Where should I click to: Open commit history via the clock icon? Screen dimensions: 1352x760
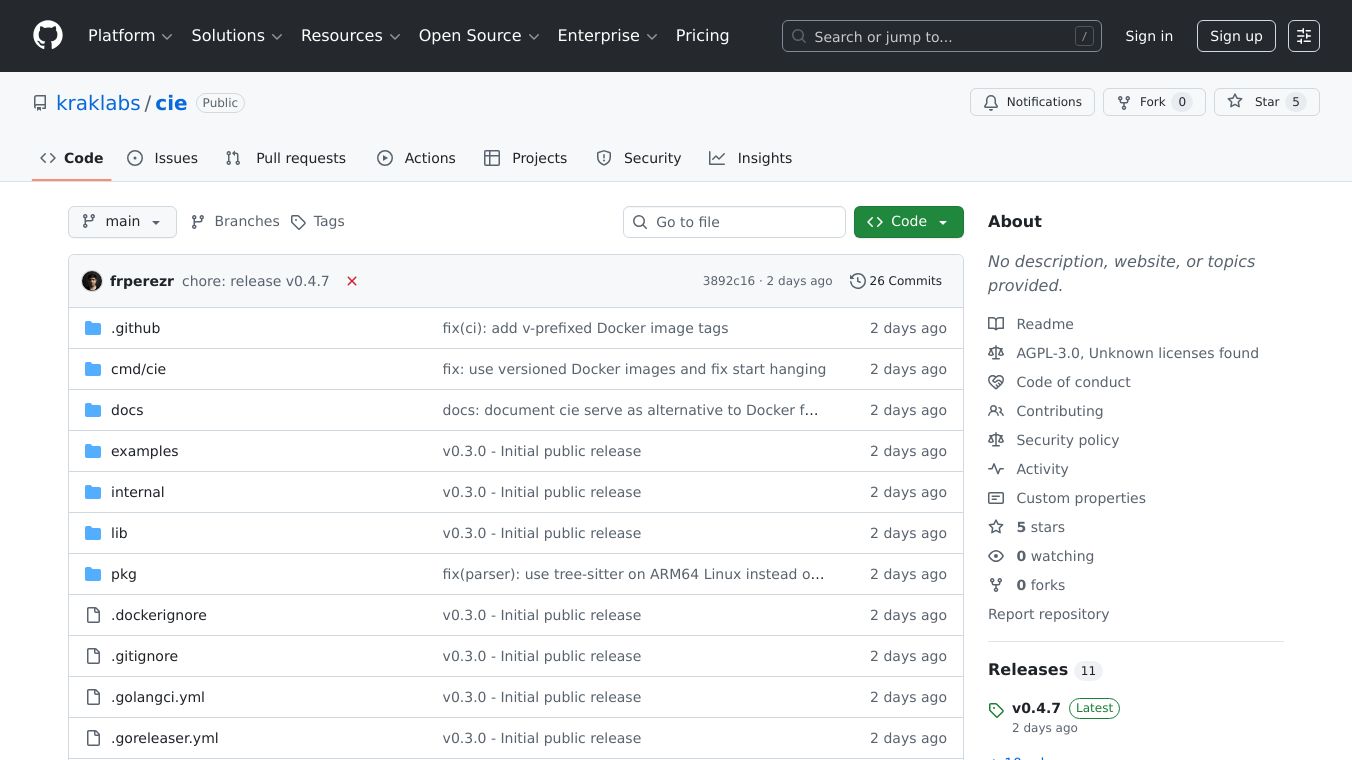coord(857,281)
